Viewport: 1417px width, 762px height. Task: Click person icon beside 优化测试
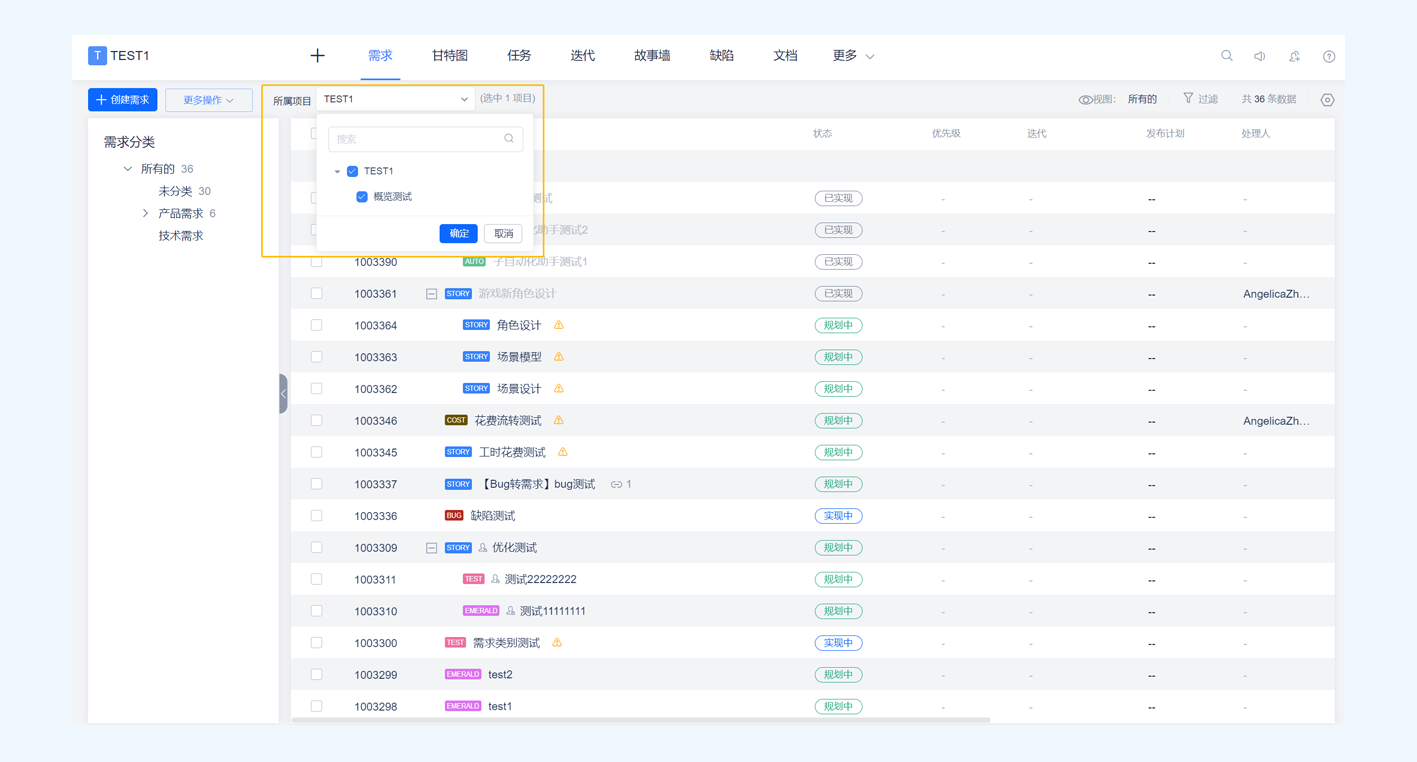[483, 548]
